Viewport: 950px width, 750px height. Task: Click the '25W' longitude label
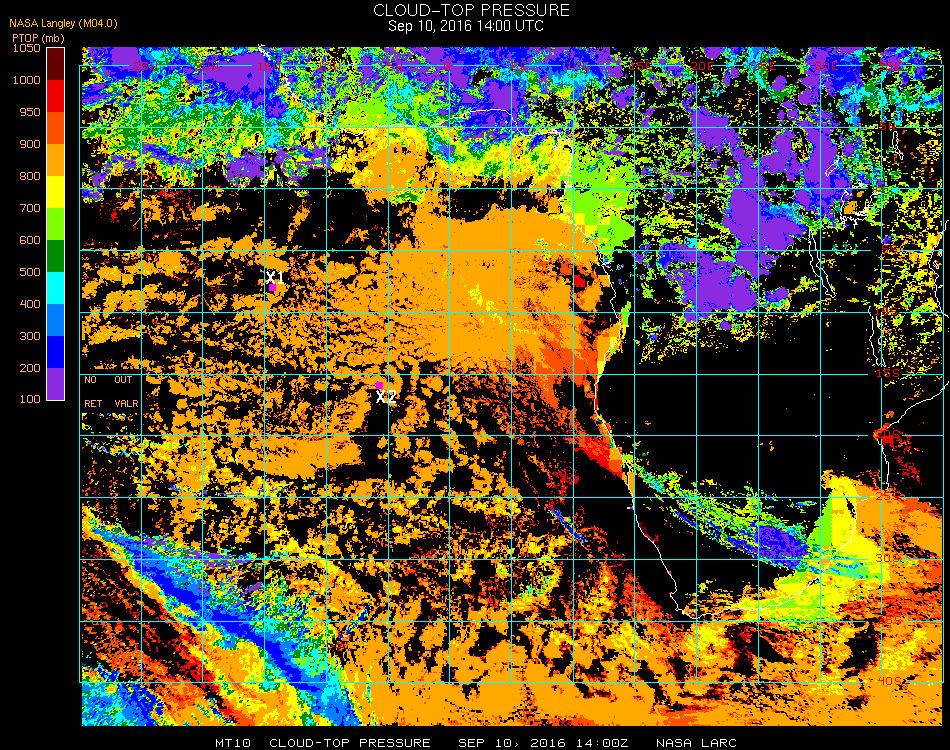click(145, 65)
